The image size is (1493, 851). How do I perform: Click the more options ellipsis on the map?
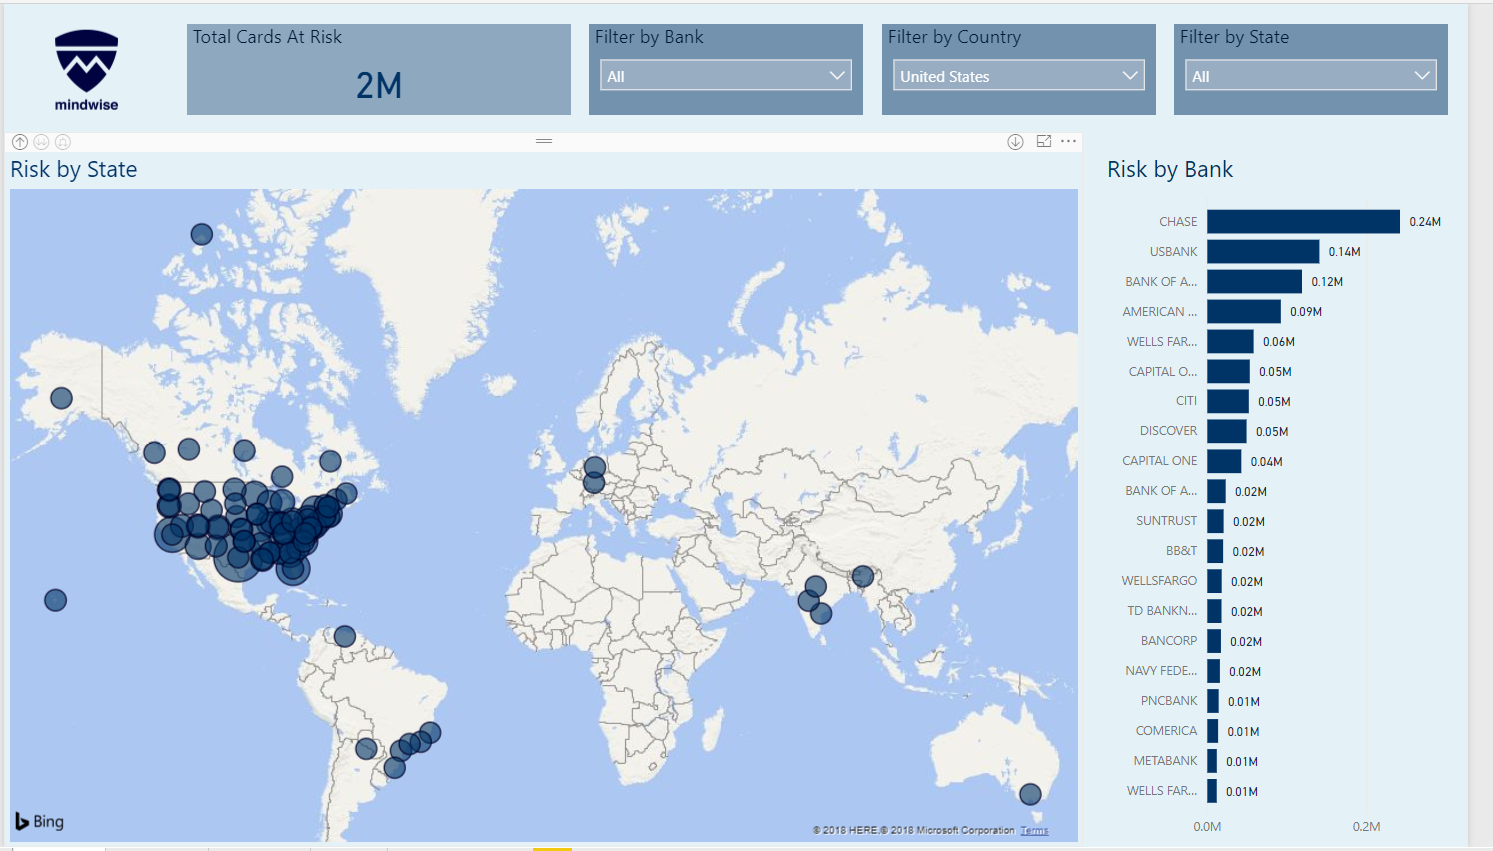tap(1068, 141)
